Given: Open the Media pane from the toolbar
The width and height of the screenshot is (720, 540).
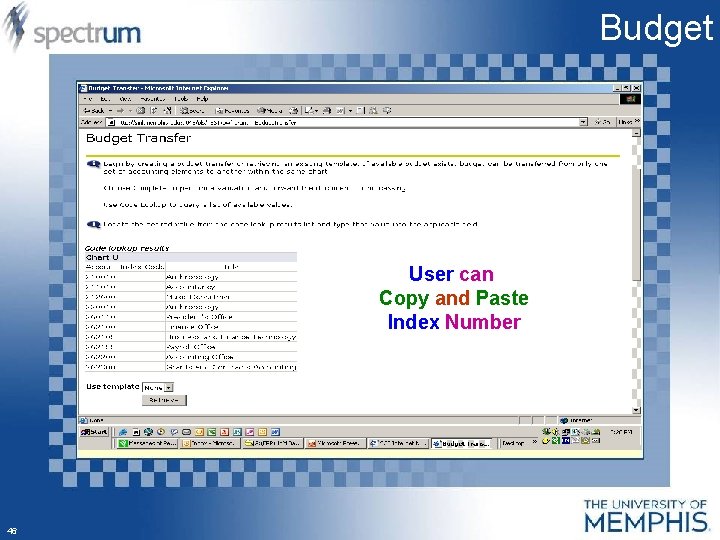Looking at the screenshot, I should (270, 111).
